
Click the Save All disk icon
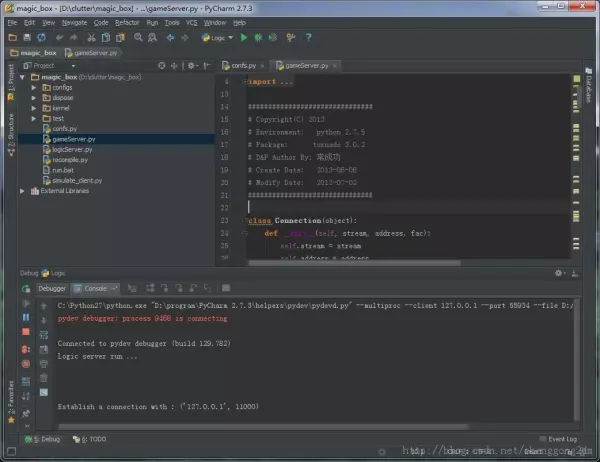pyautogui.click(x=27, y=38)
